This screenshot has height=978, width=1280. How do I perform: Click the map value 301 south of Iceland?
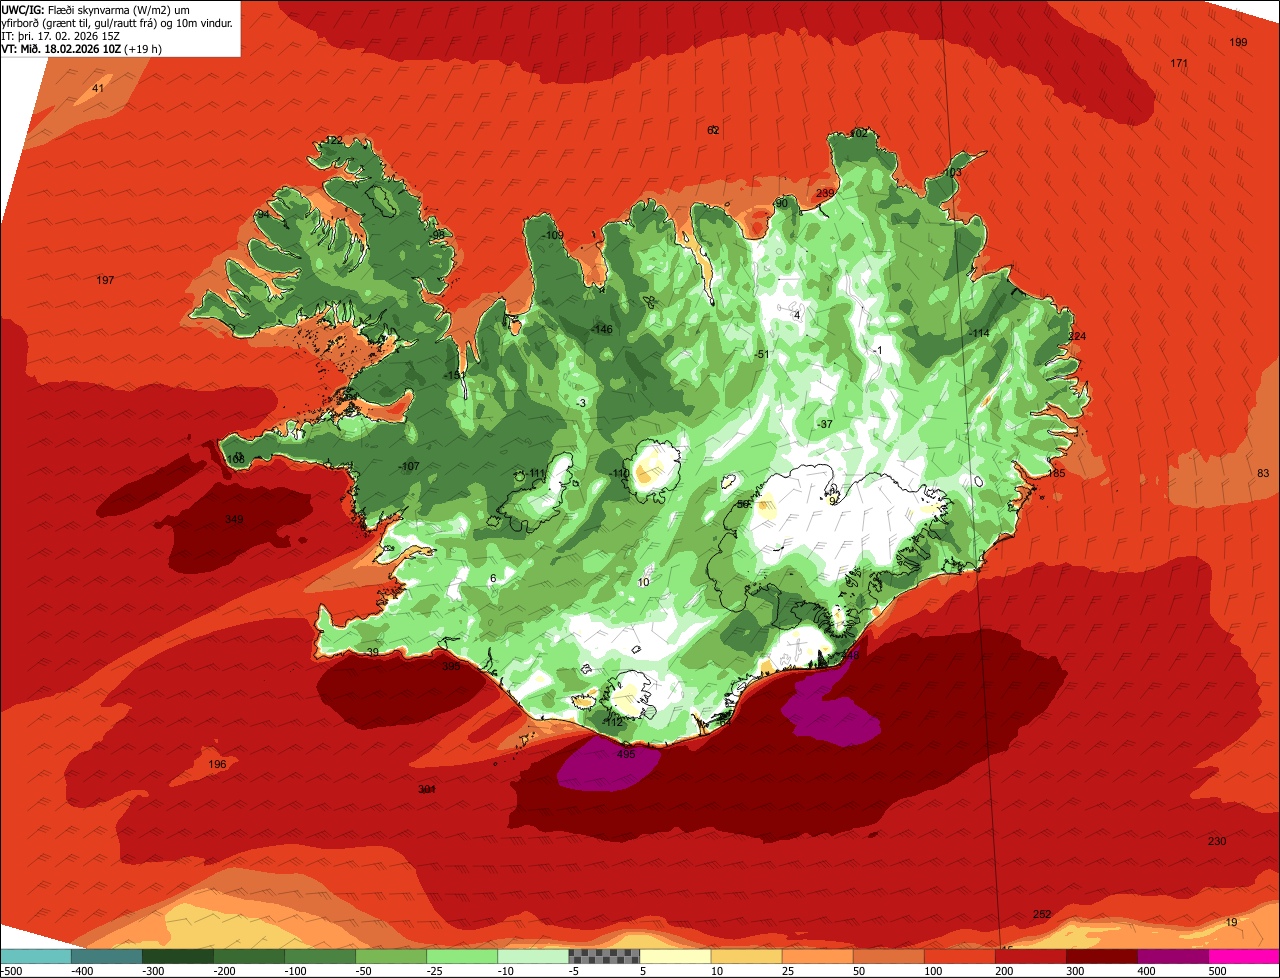(x=427, y=789)
